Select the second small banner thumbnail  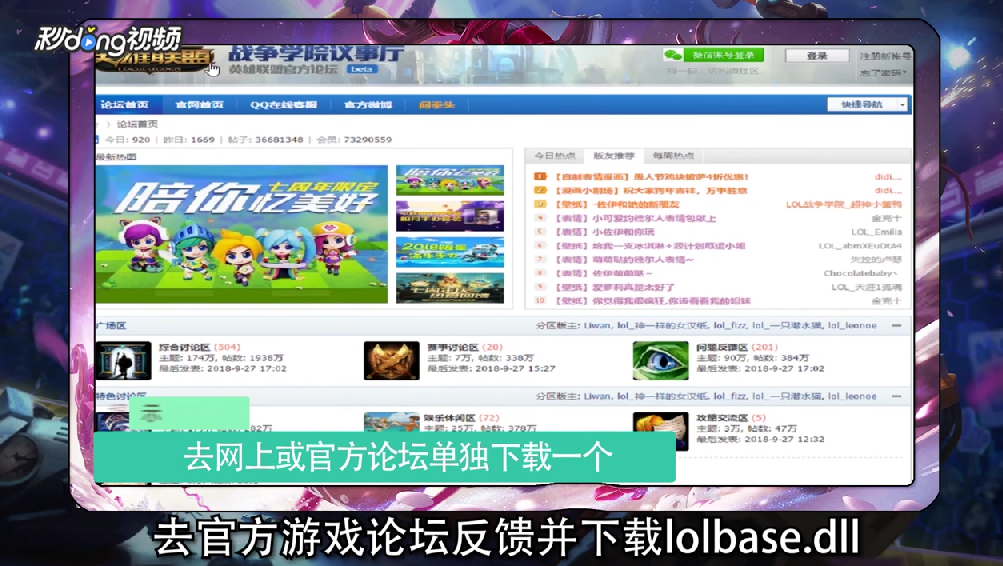[450, 216]
